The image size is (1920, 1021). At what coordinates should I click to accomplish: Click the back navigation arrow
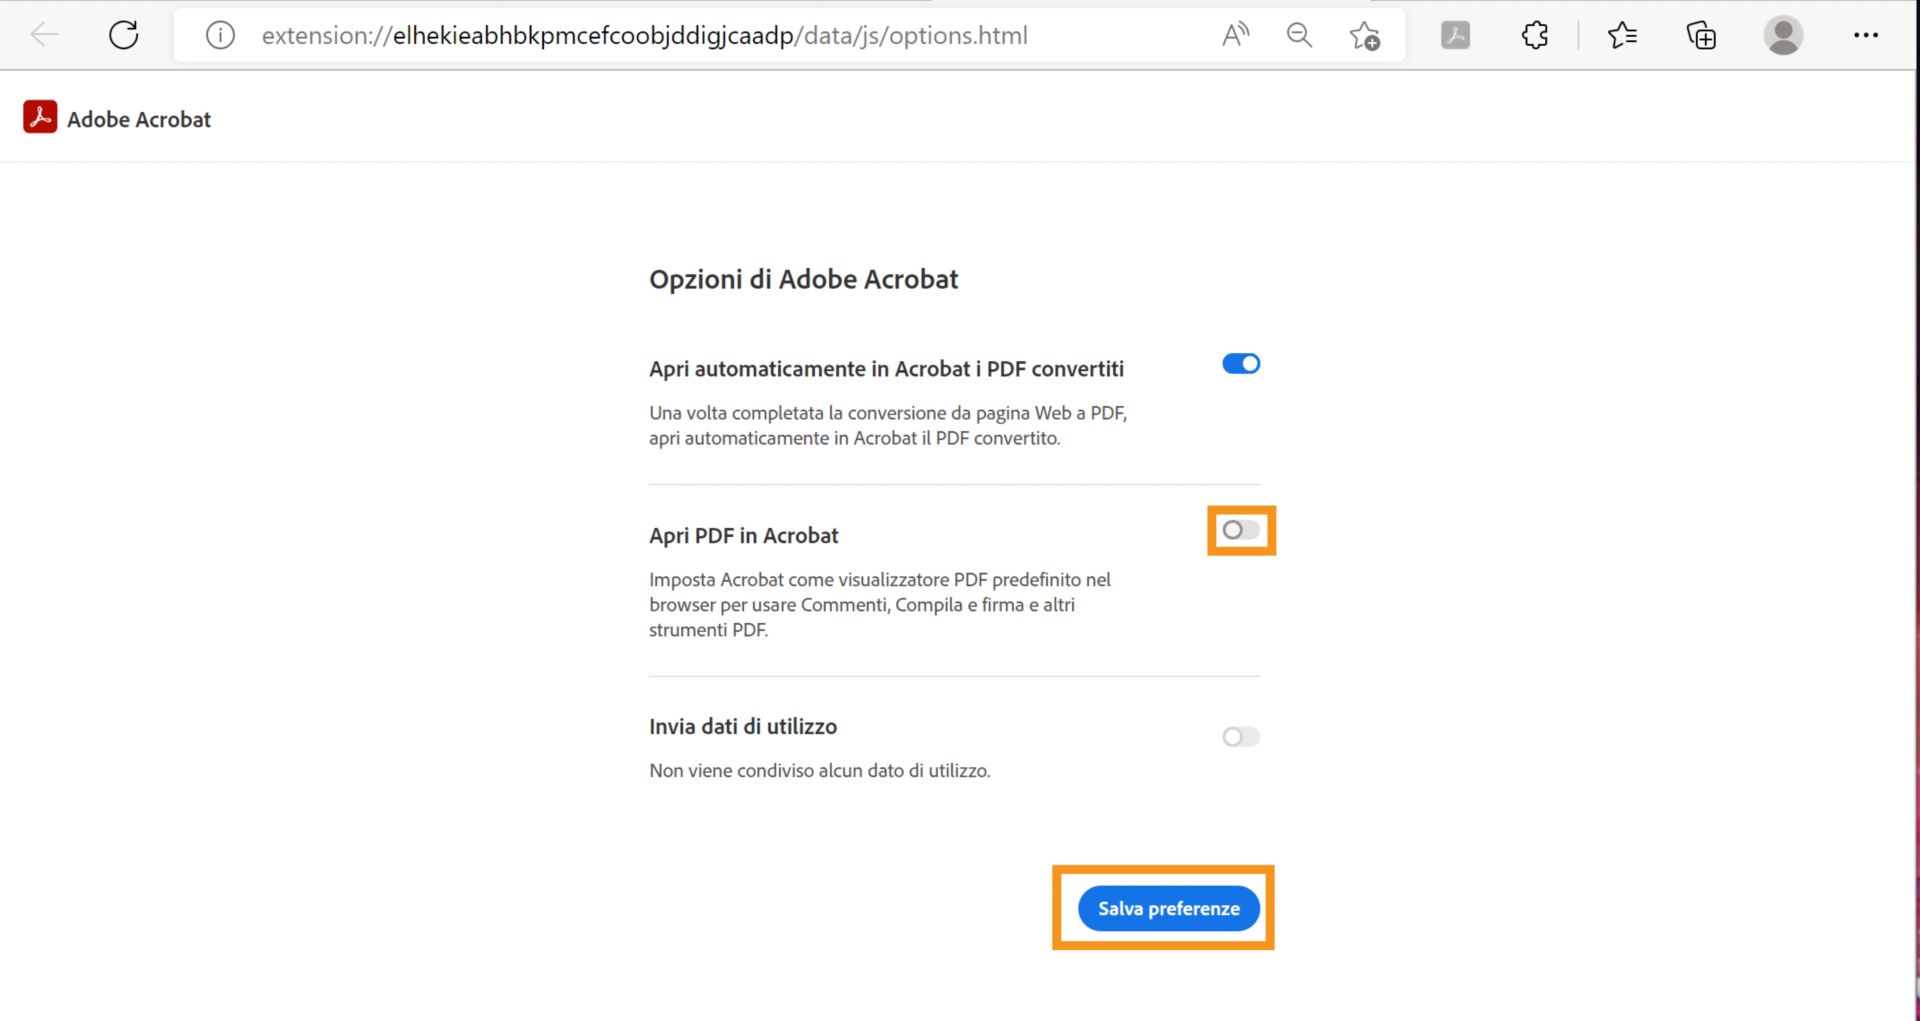(43, 34)
